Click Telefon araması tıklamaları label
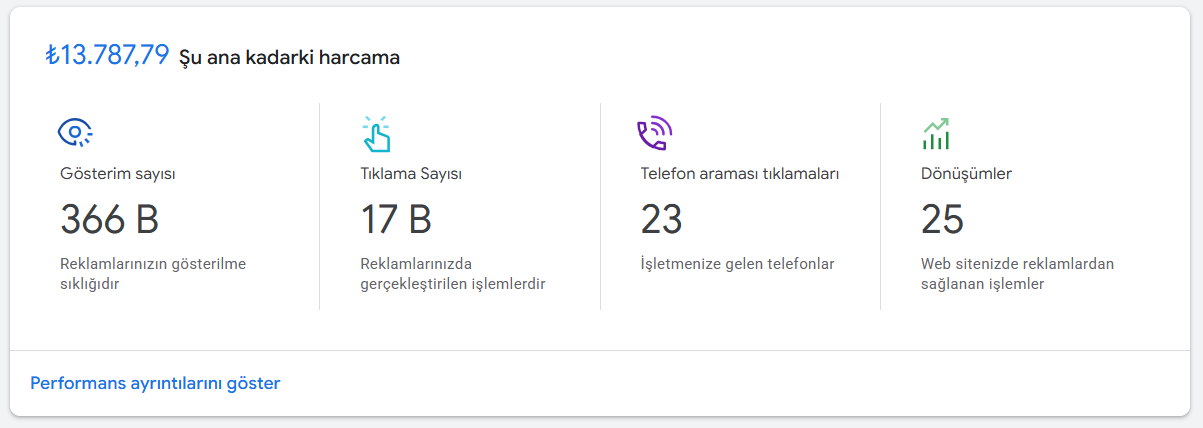The width and height of the screenshot is (1203, 428). [739, 174]
